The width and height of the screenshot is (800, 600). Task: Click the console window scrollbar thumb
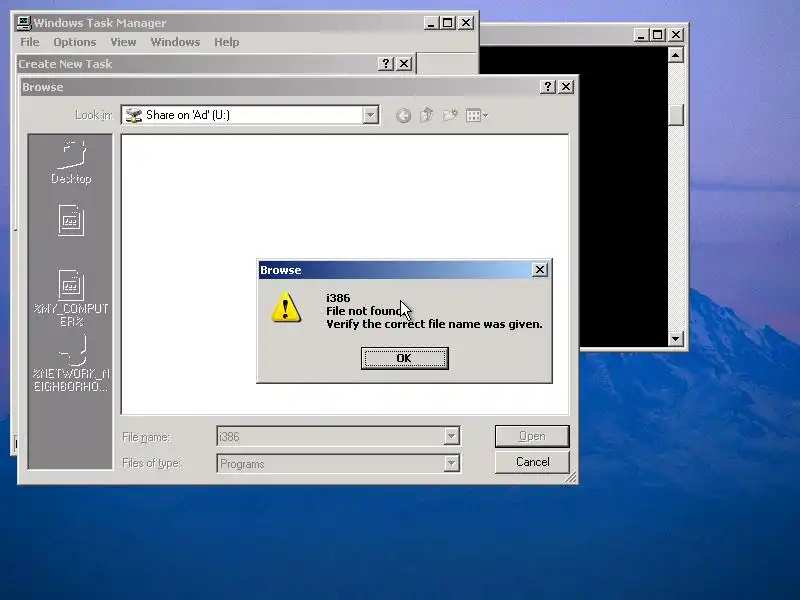coord(676,115)
